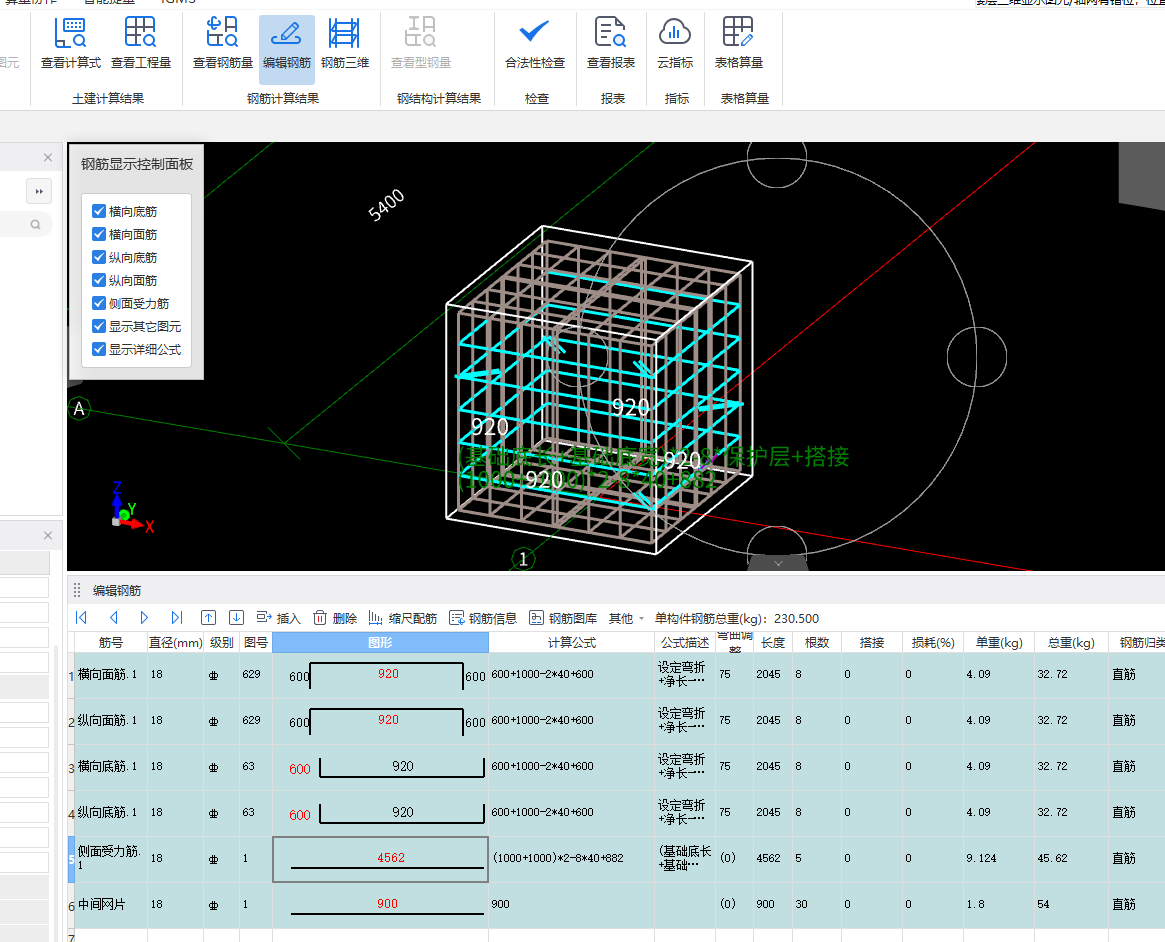Expand 其他 dropdown menu
Image resolution: width=1165 pixels, height=942 pixels.
(626, 618)
